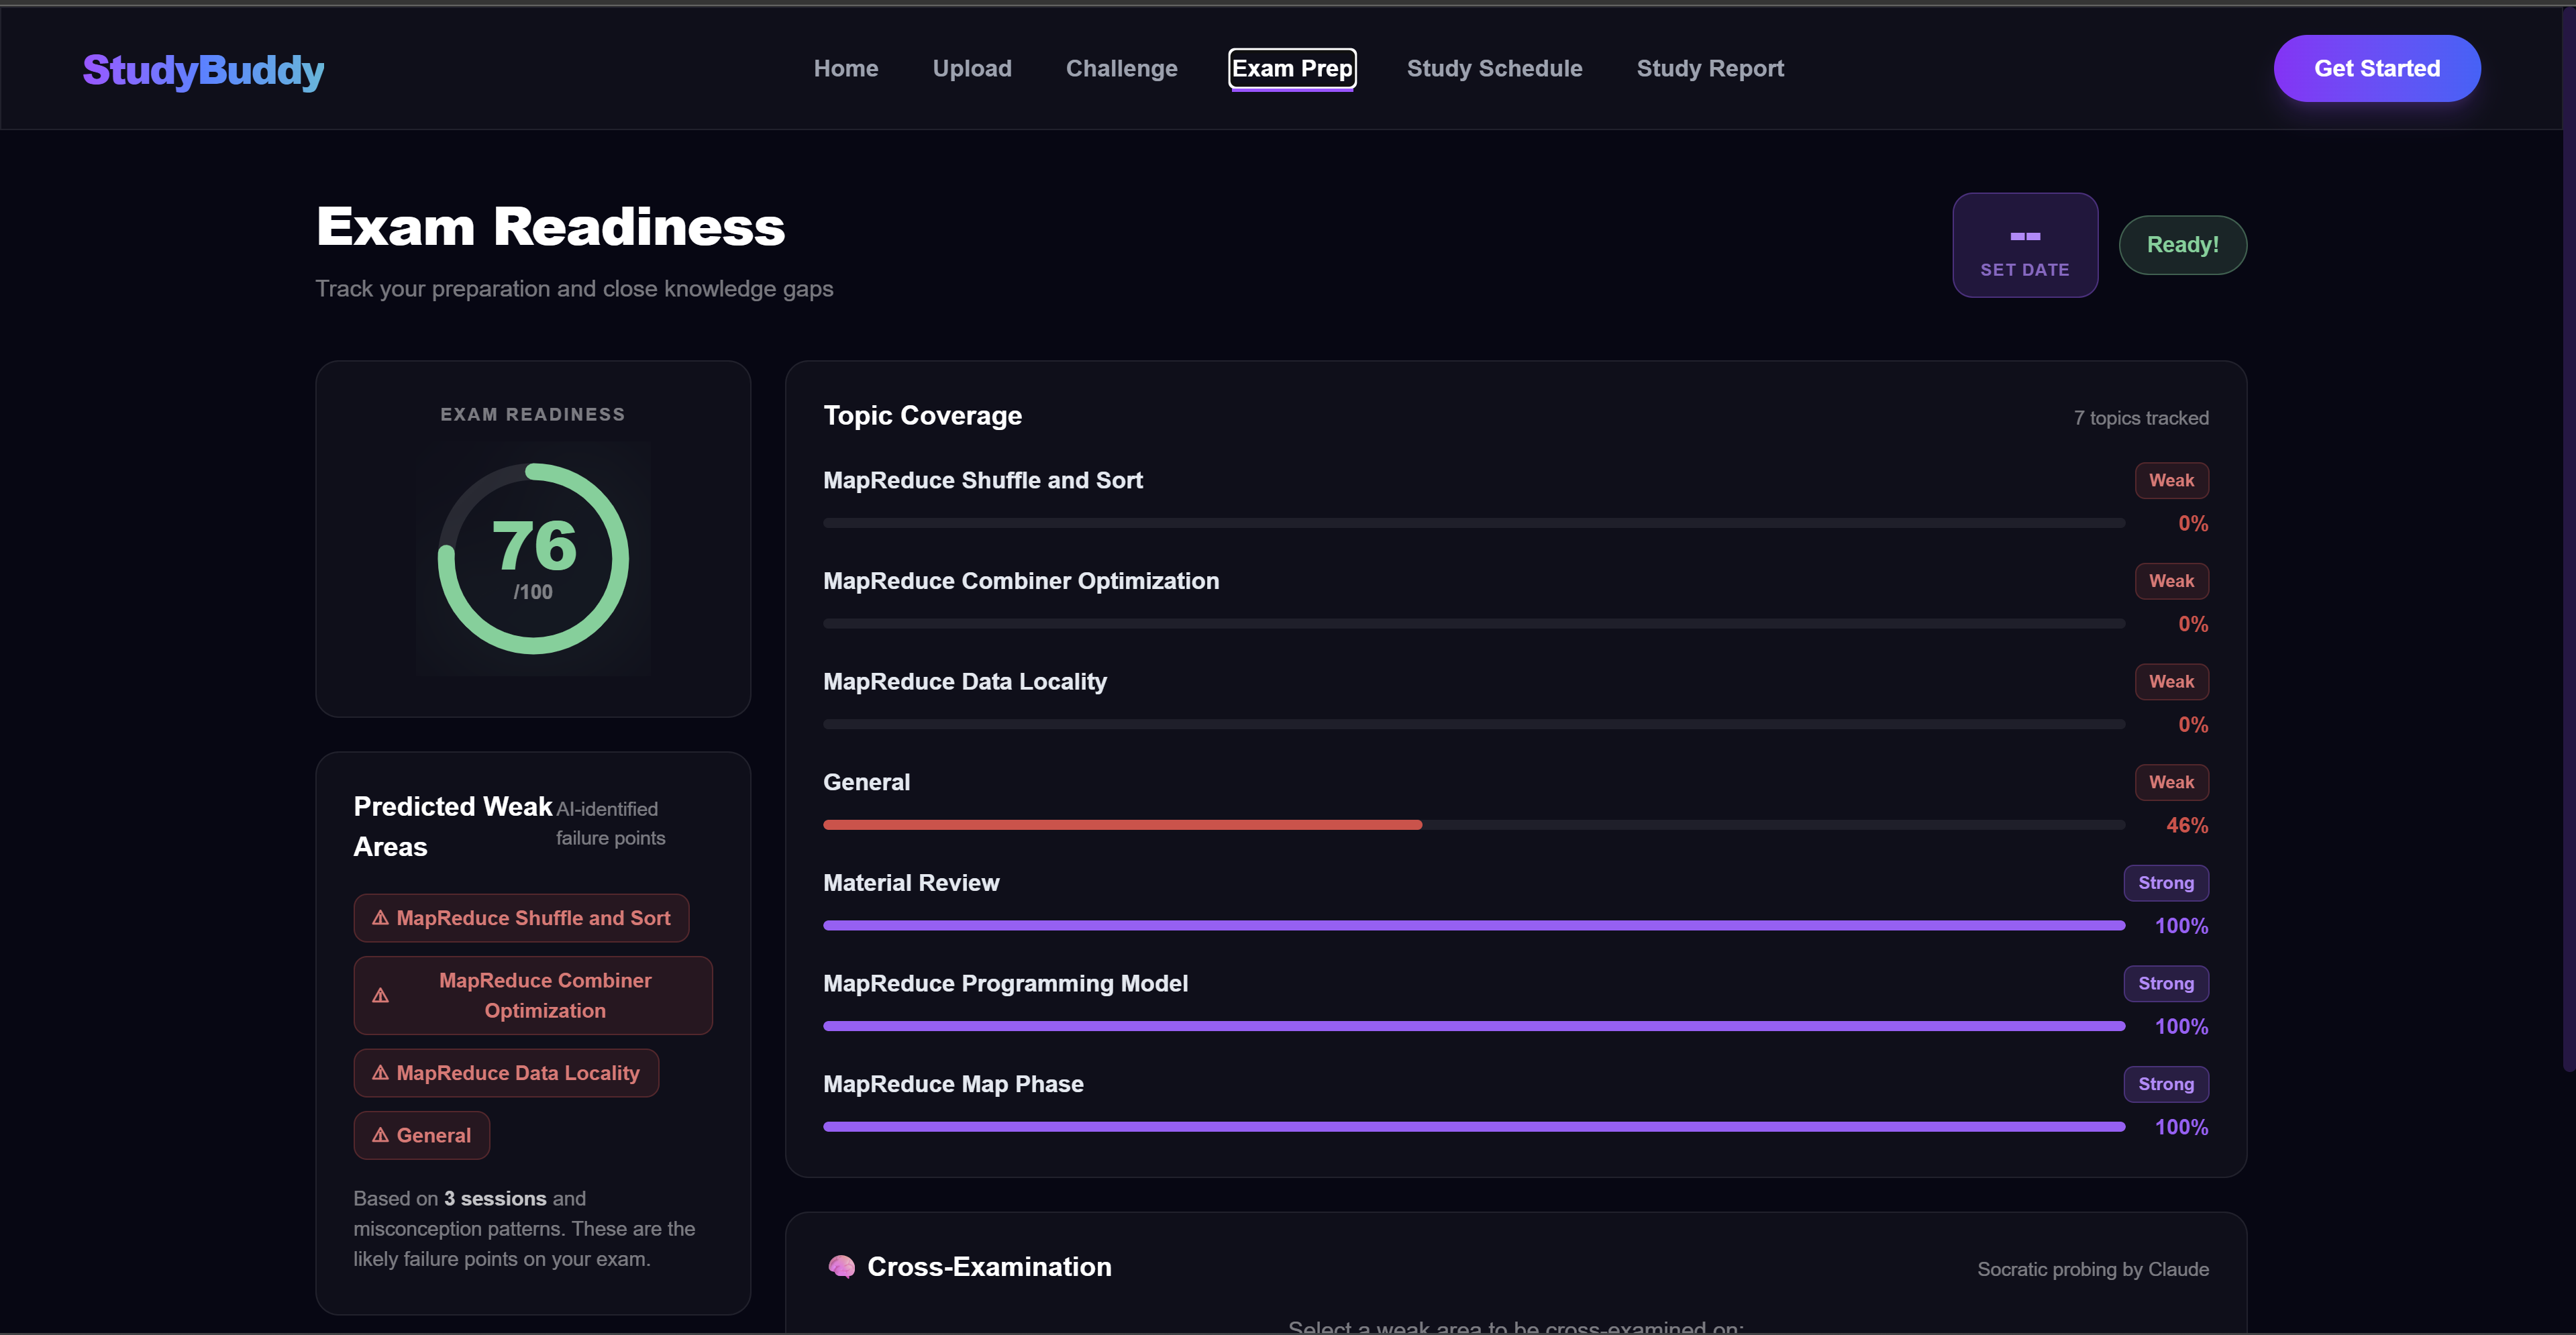Click the Ready! status badge
This screenshot has width=2576, height=1335.
click(x=2182, y=245)
